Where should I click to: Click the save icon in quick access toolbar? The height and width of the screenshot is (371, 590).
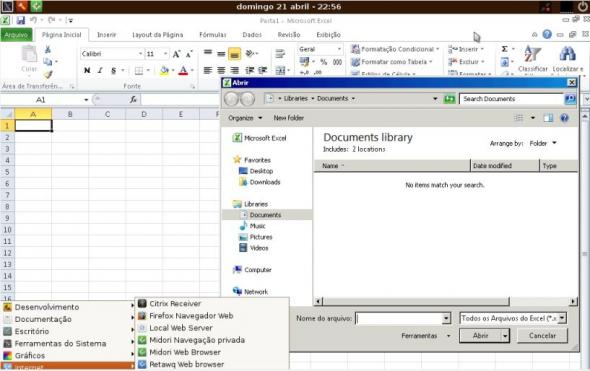coord(20,20)
